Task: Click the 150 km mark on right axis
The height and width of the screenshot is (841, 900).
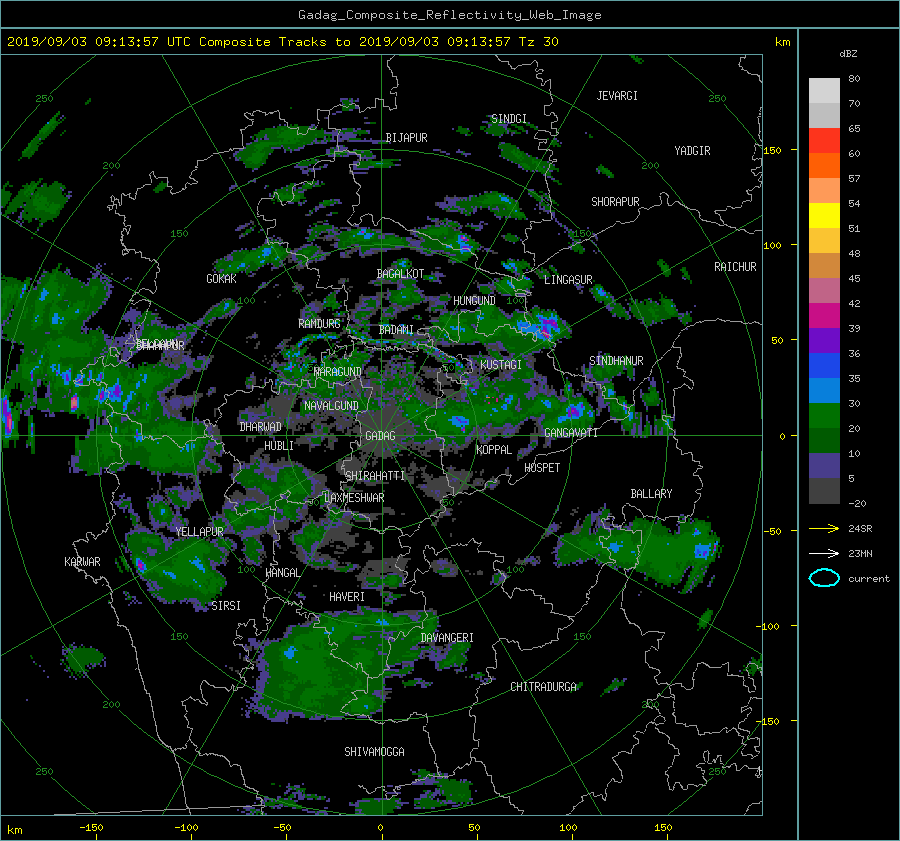Action: pyautogui.click(x=772, y=150)
